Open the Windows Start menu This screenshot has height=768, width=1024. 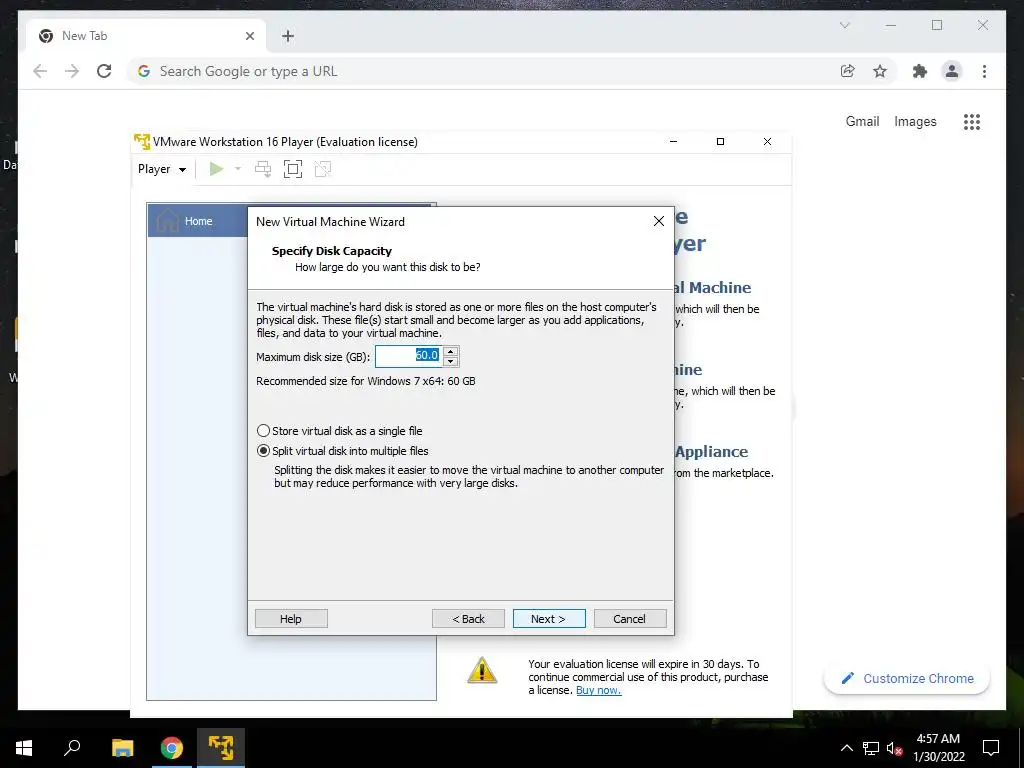(24, 748)
